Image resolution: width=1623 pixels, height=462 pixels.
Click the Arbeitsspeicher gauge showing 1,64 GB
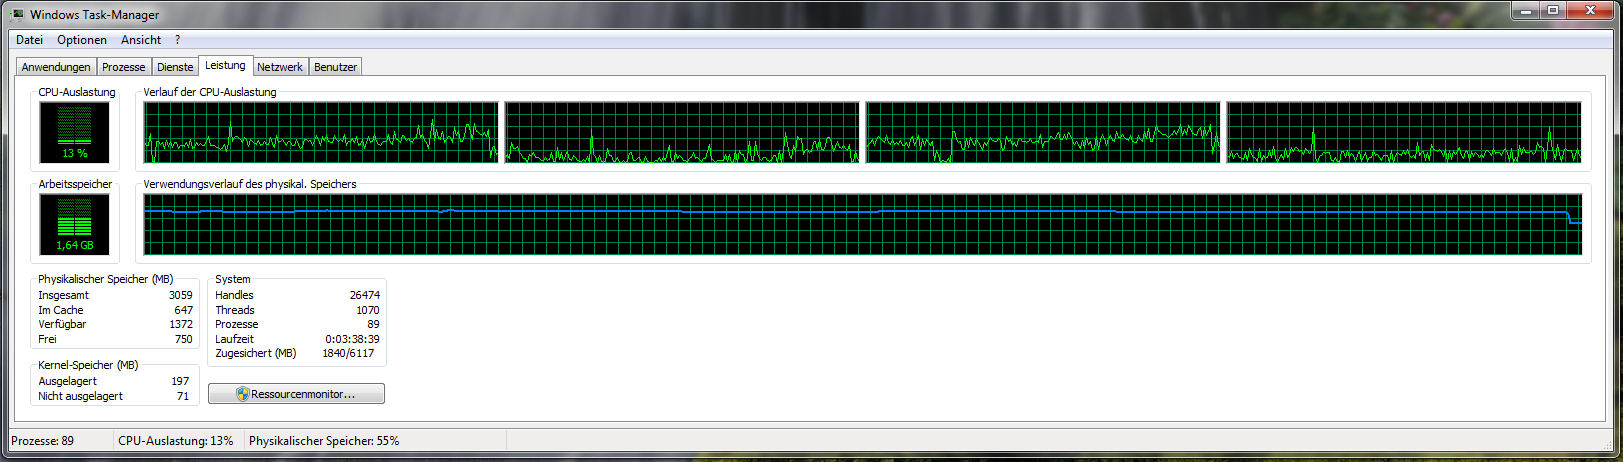coord(75,224)
